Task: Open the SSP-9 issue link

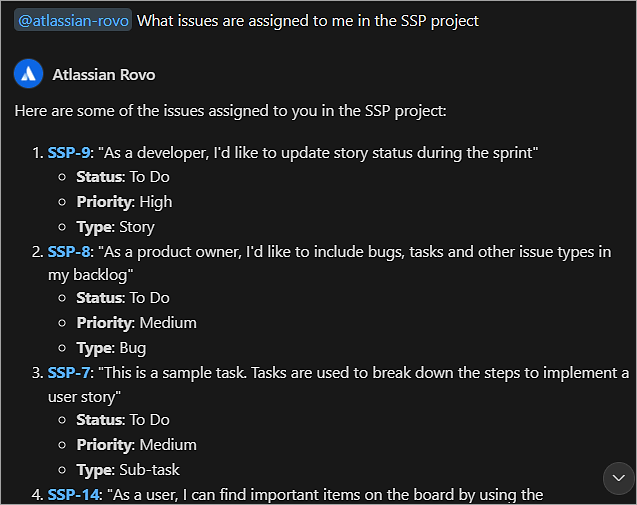Action: coord(69,153)
